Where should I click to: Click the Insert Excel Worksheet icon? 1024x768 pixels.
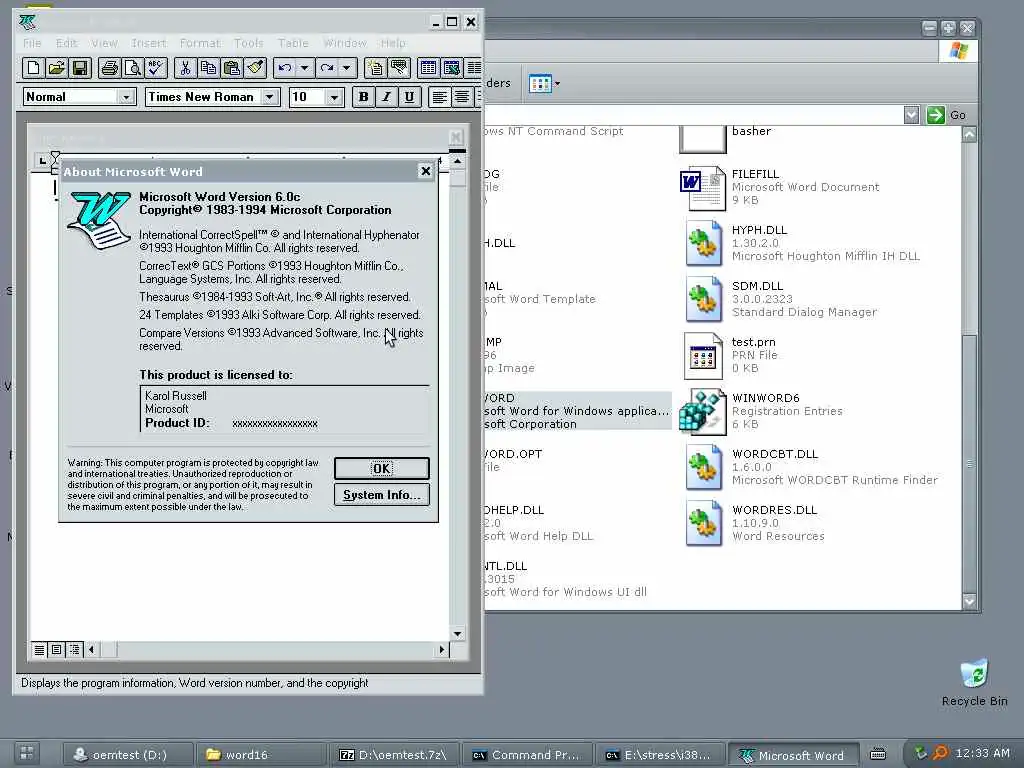pyautogui.click(x=452, y=68)
